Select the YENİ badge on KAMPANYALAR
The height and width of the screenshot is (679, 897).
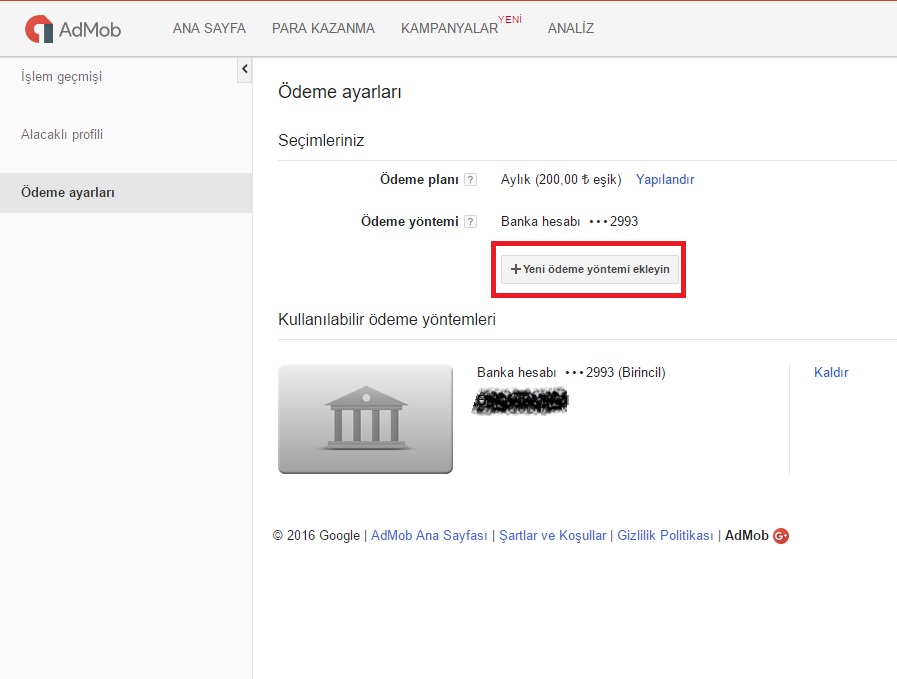[511, 18]
